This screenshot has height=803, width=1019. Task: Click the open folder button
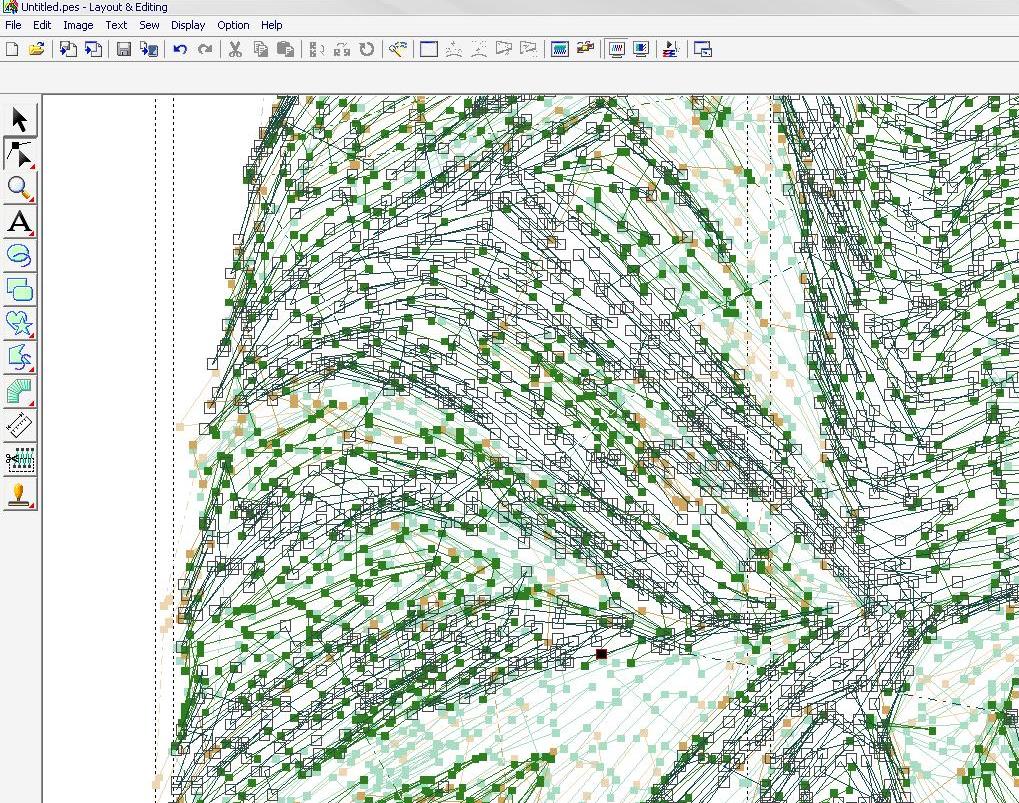pyautogui.click(x=37, y=49)
